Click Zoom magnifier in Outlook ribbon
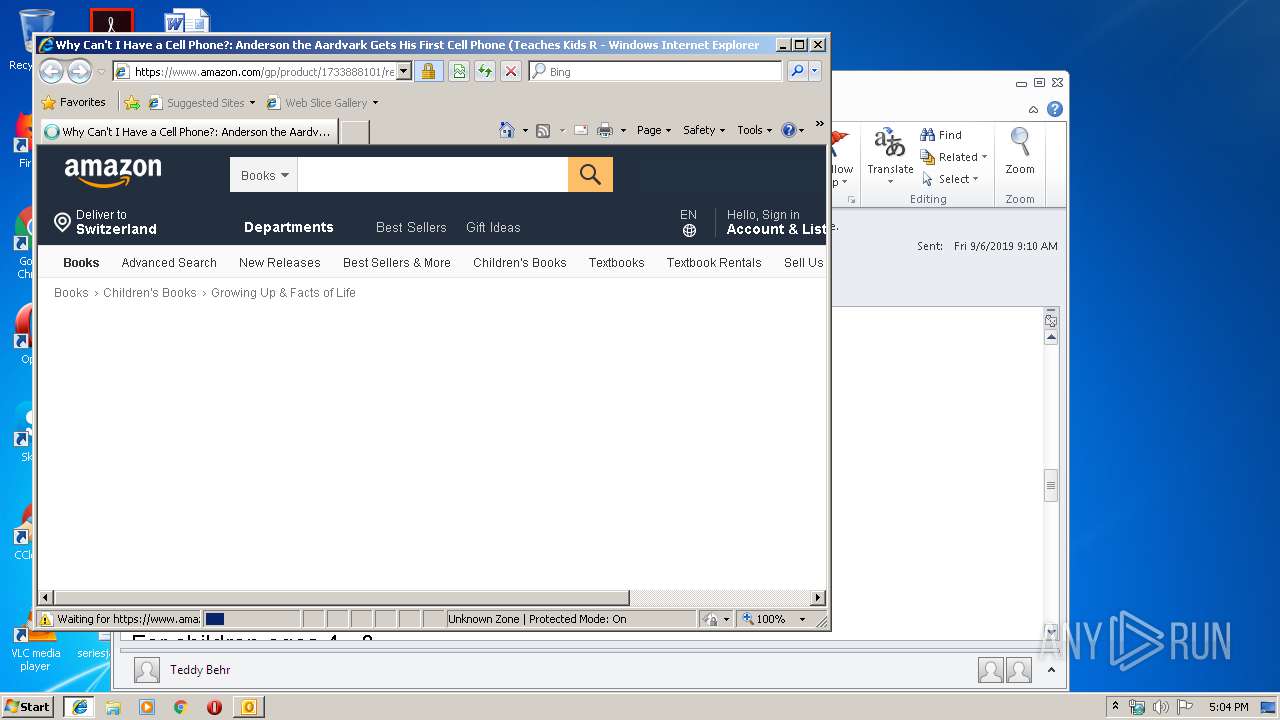The image size is (1280, 720). [x=1020, y=152]
